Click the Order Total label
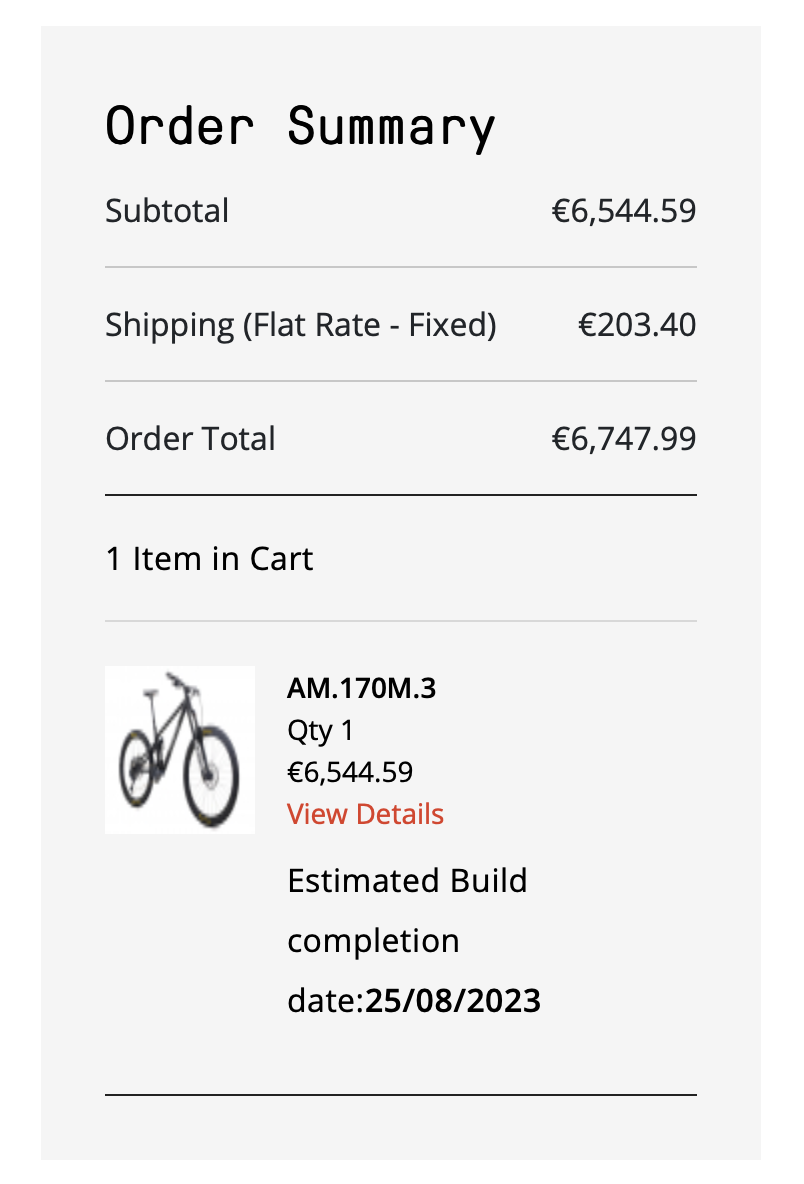Viewport: 804px width, 1184px height. click(x=190, y=439)
